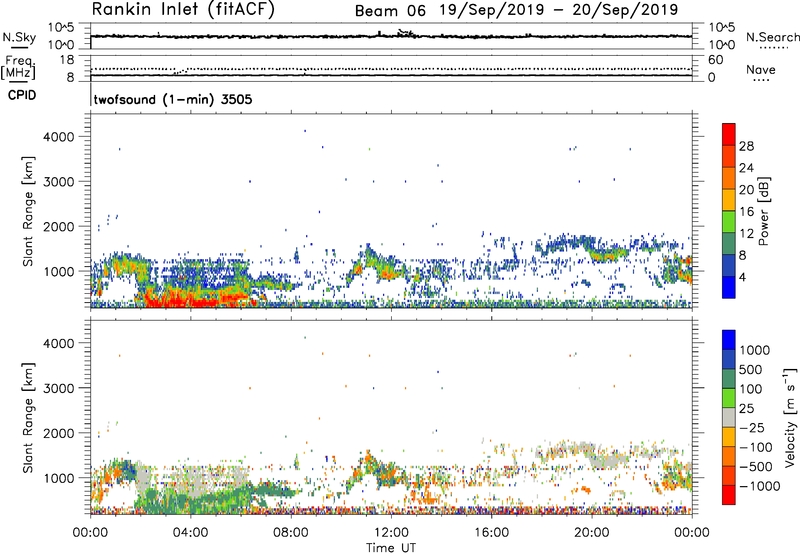The height and width of the screenshot is (554, 800).
Task: Click the Power colorbar tick label 24
Action: 746,168
